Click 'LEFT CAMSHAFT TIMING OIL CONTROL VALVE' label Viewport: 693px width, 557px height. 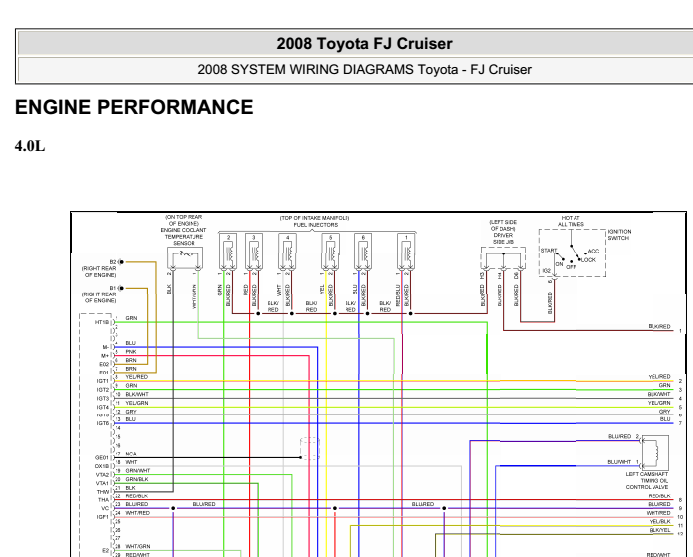click(x=647, y=480)
